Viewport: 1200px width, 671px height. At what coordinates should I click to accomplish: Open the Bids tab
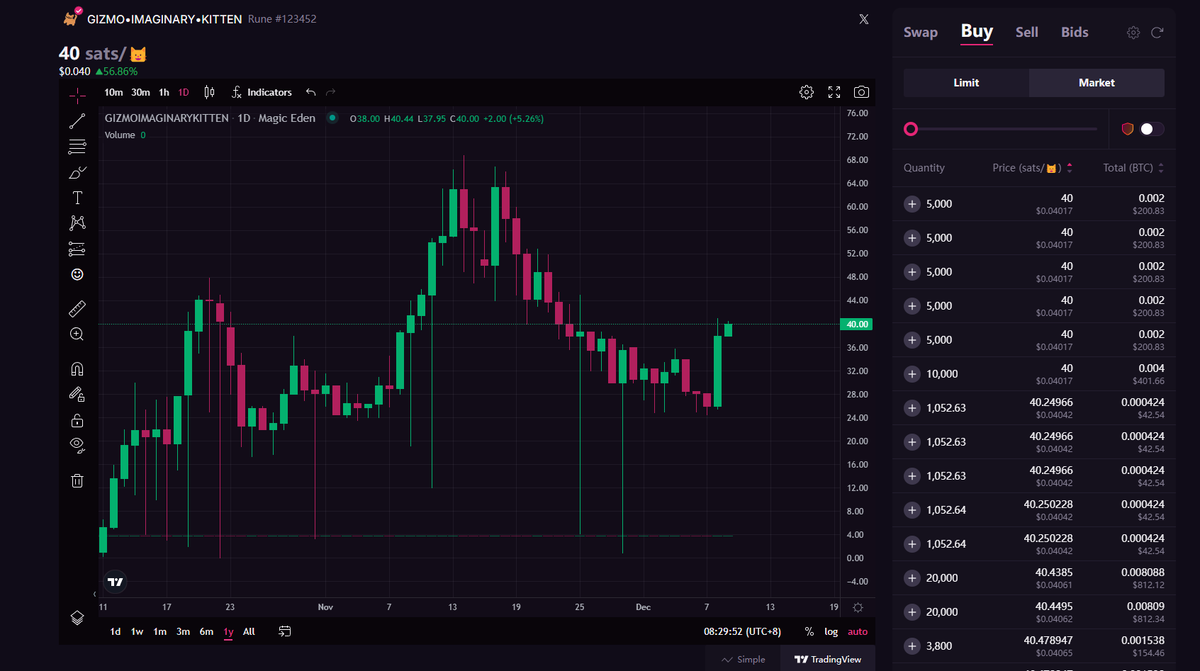point(1074,32)
